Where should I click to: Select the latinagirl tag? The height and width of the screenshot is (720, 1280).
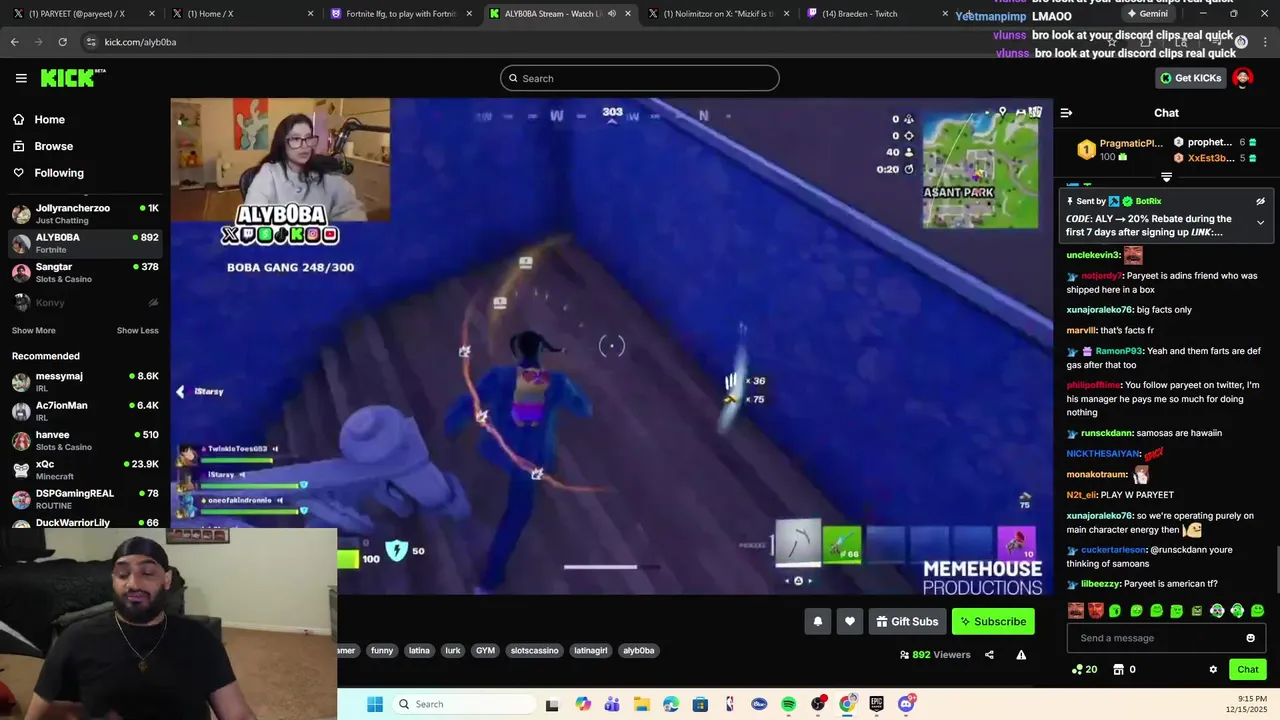tap(590, 650)
